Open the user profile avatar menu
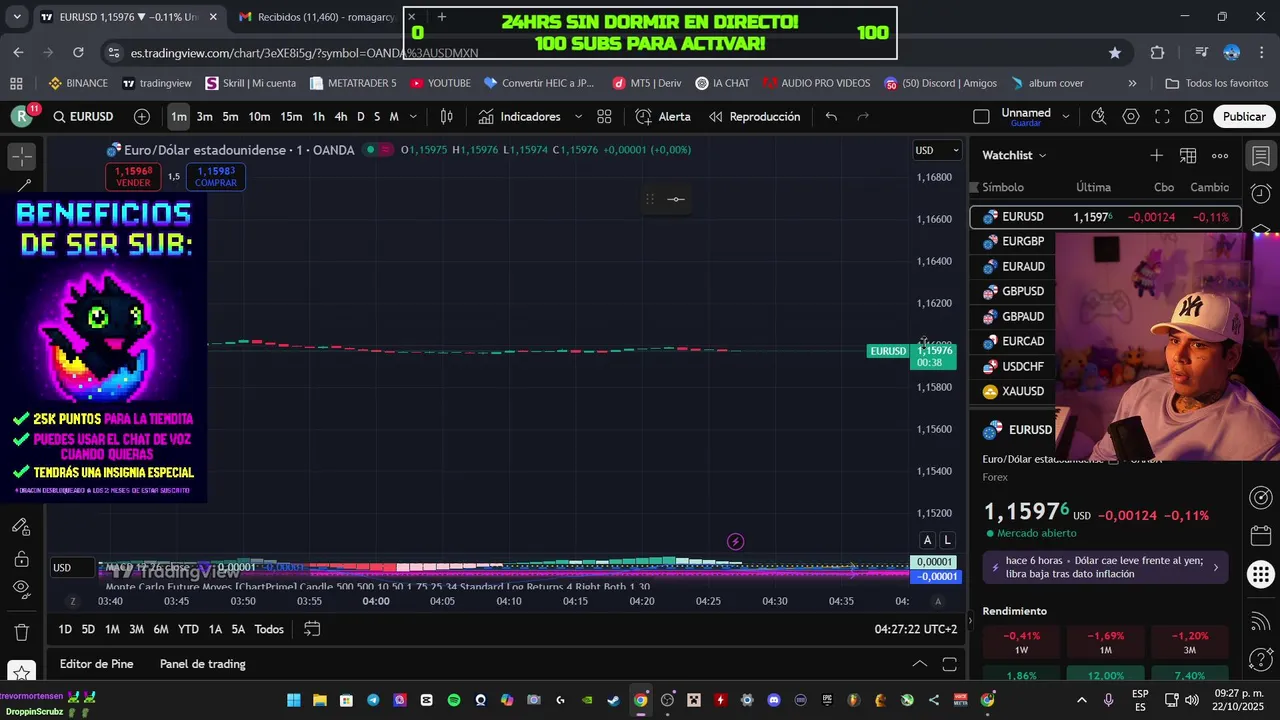The height and width of the screenshot is (720, 1280). 21,117
